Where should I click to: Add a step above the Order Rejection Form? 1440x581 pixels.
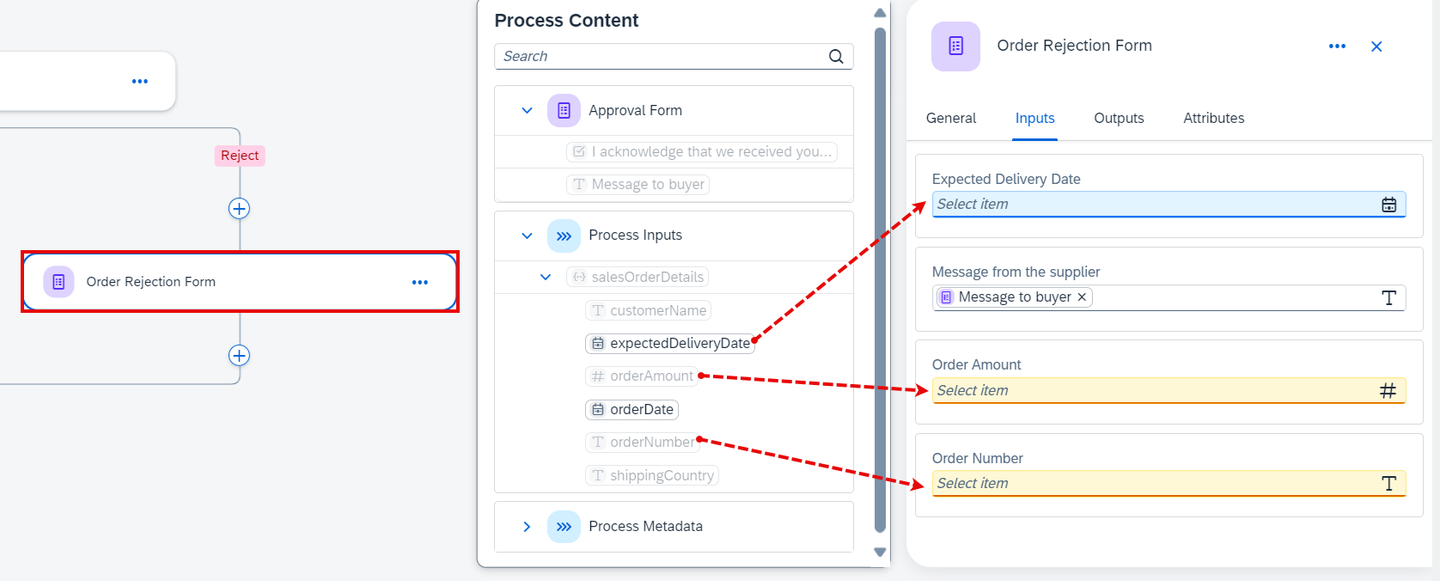pyautogui.click(x=239, y=209)
